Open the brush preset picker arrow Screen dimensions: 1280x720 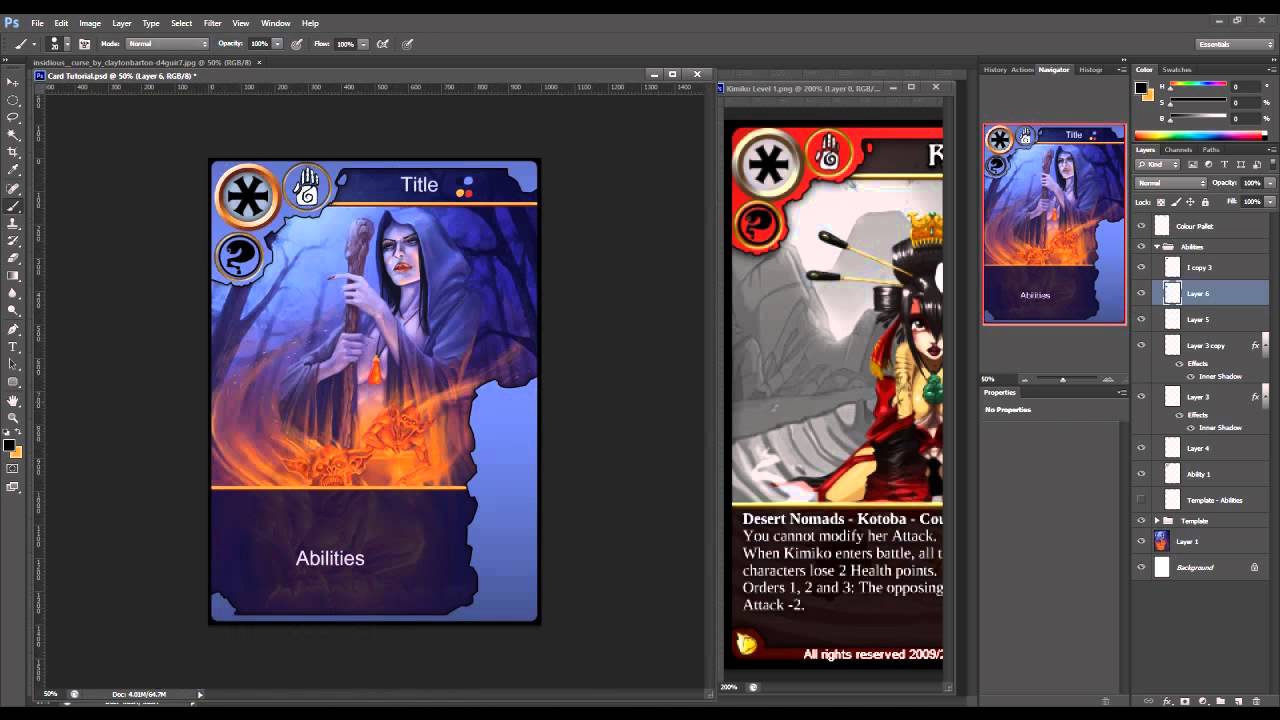click(x=67, y=44)
